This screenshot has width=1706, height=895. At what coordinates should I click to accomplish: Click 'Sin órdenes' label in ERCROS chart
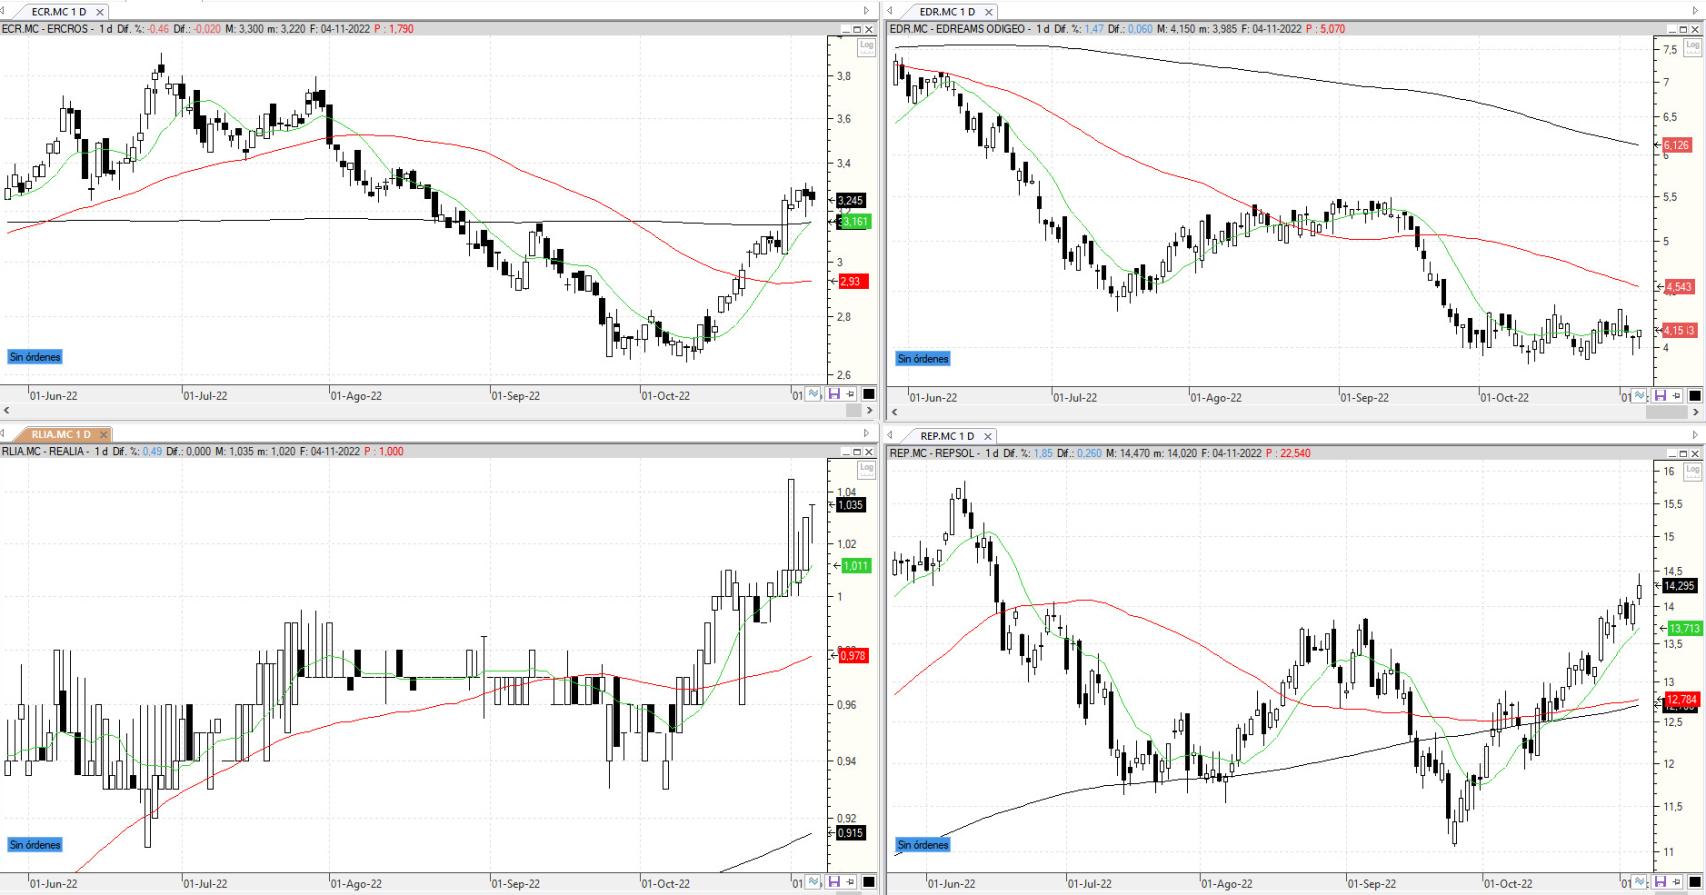(35, 357)
